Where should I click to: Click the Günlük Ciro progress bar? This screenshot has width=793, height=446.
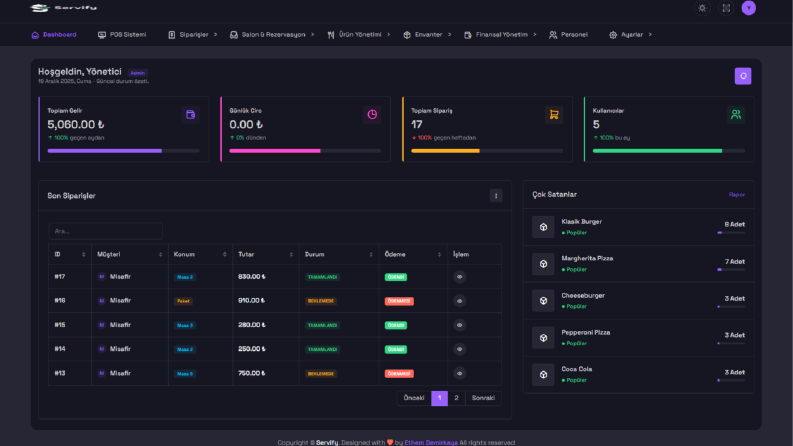305,151
